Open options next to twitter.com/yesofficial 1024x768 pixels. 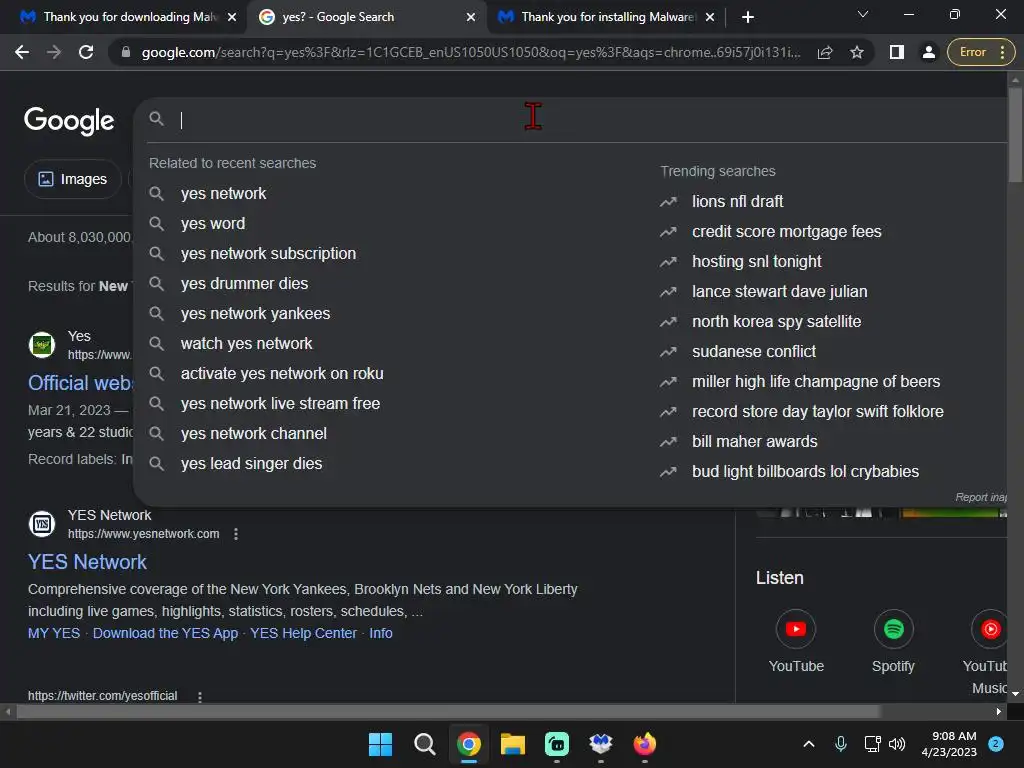point(200,696)
